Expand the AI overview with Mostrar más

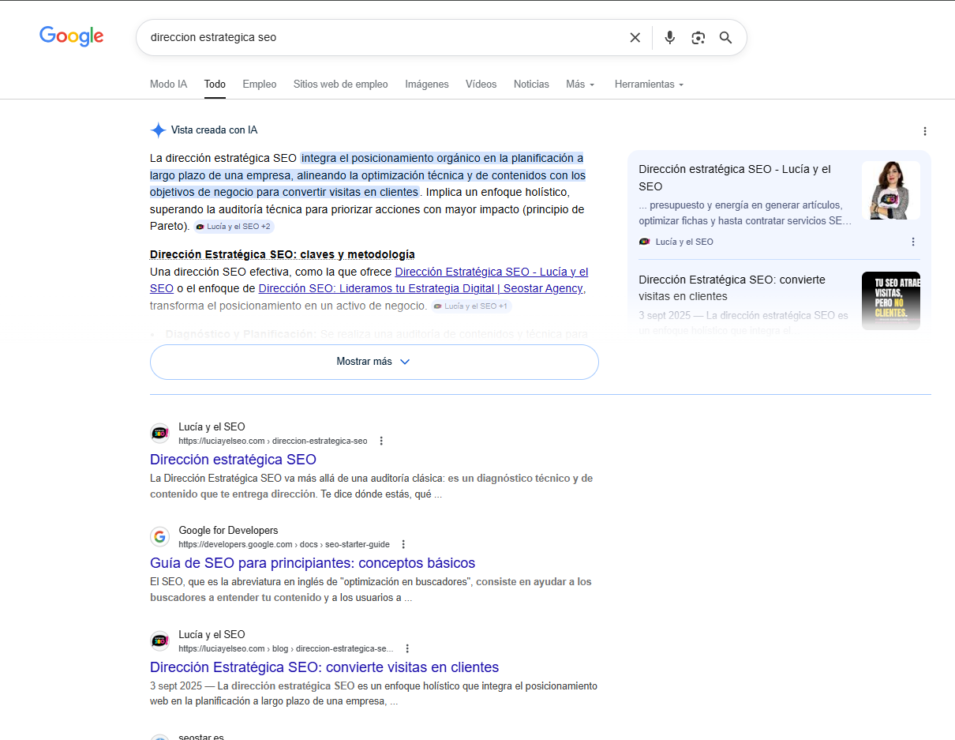[x=373, y=361]
